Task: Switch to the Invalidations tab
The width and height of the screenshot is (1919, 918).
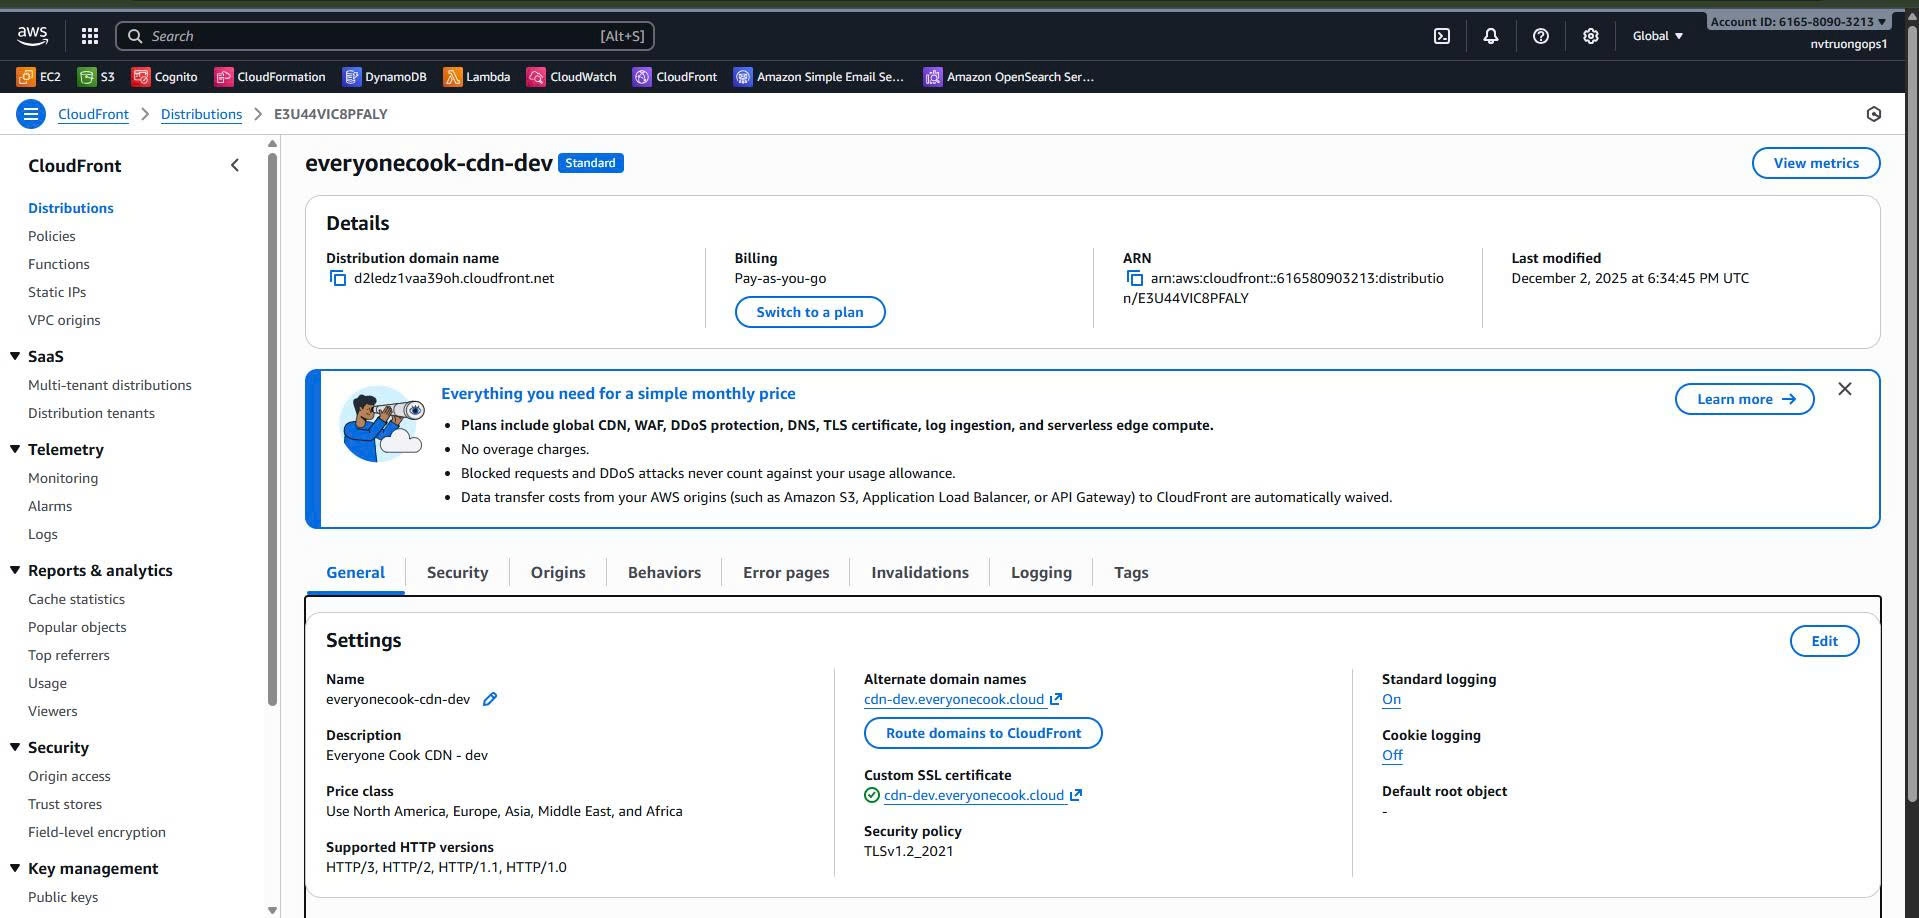Action: [920, 573]
